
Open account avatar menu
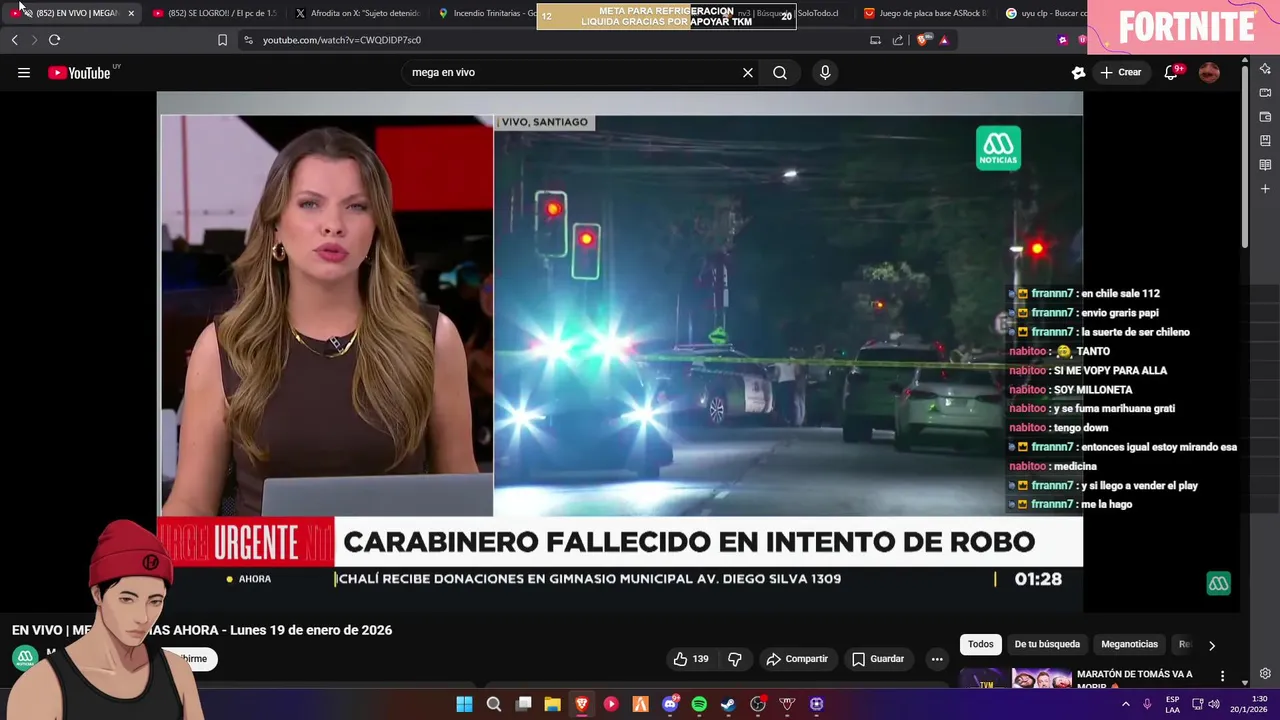pyautogui.click(x=1209, y=72)
